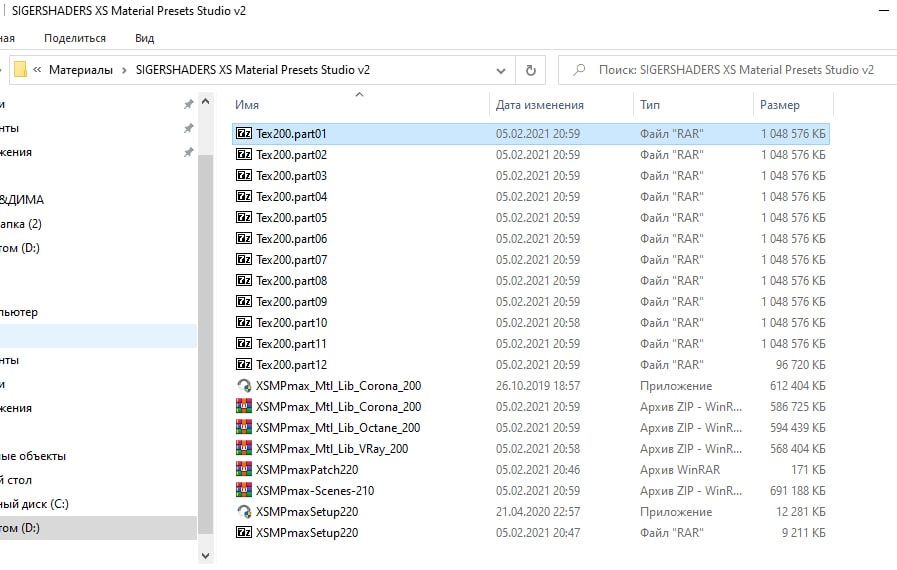Screen dimensions: 897x570
Task: Open the Вид ribbon tab
Action: click(144, 38)
